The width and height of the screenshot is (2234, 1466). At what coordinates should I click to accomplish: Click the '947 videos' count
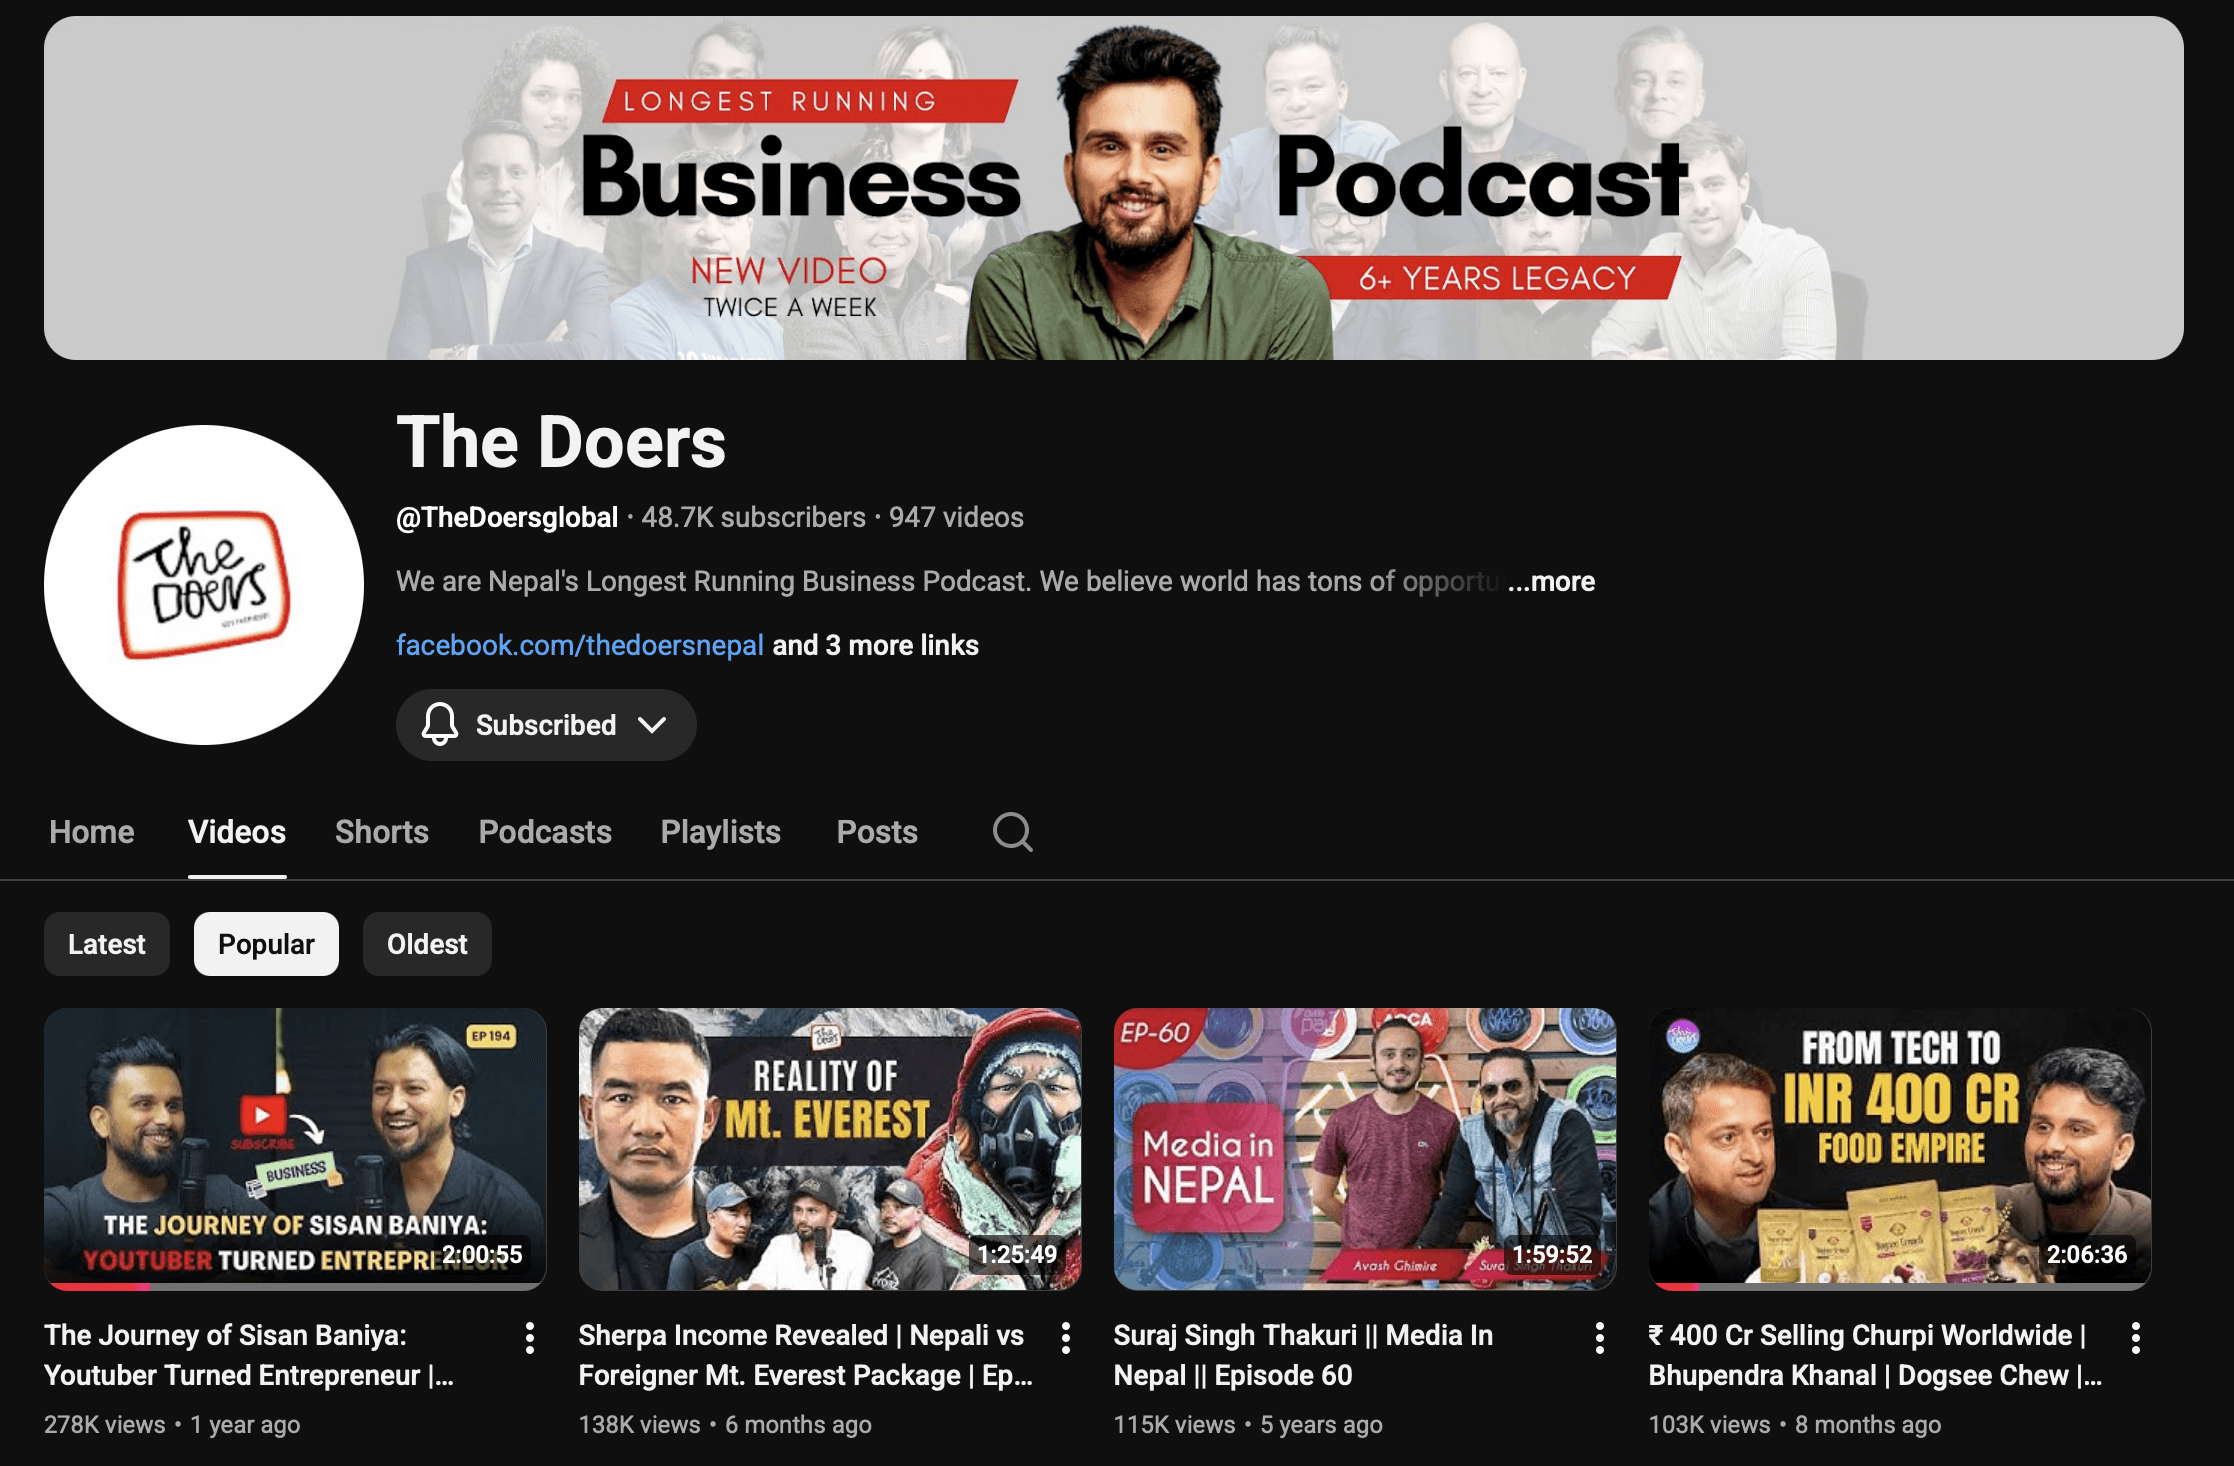tap(957, 517)
